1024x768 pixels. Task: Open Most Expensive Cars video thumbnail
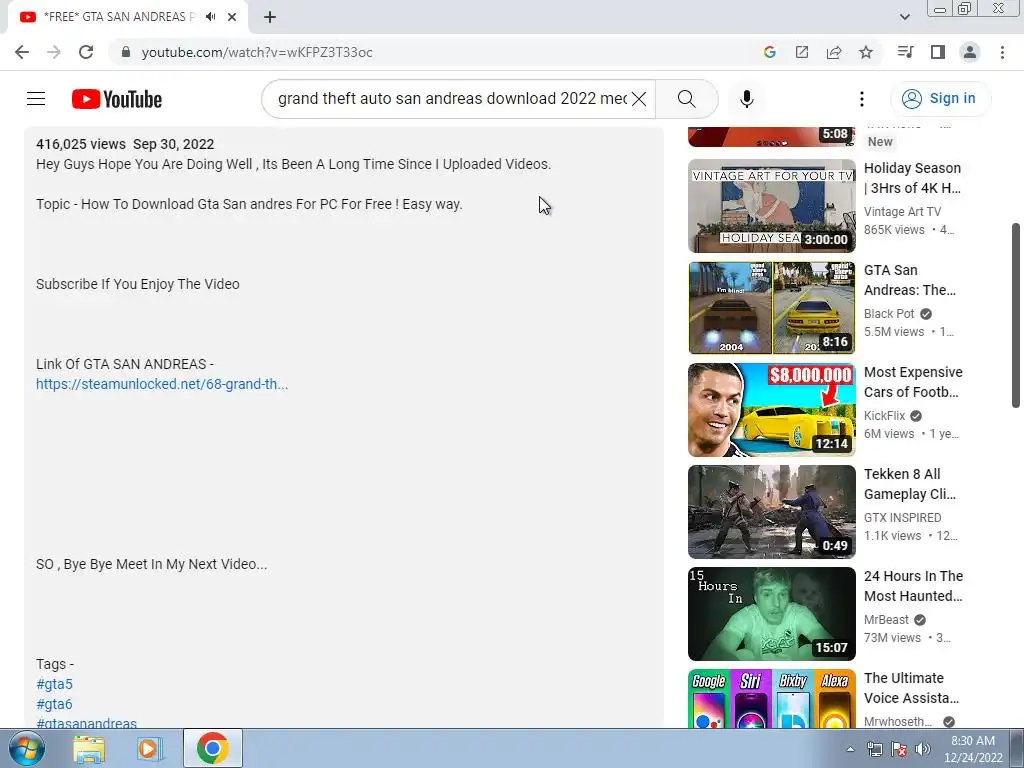click(771, 409)
